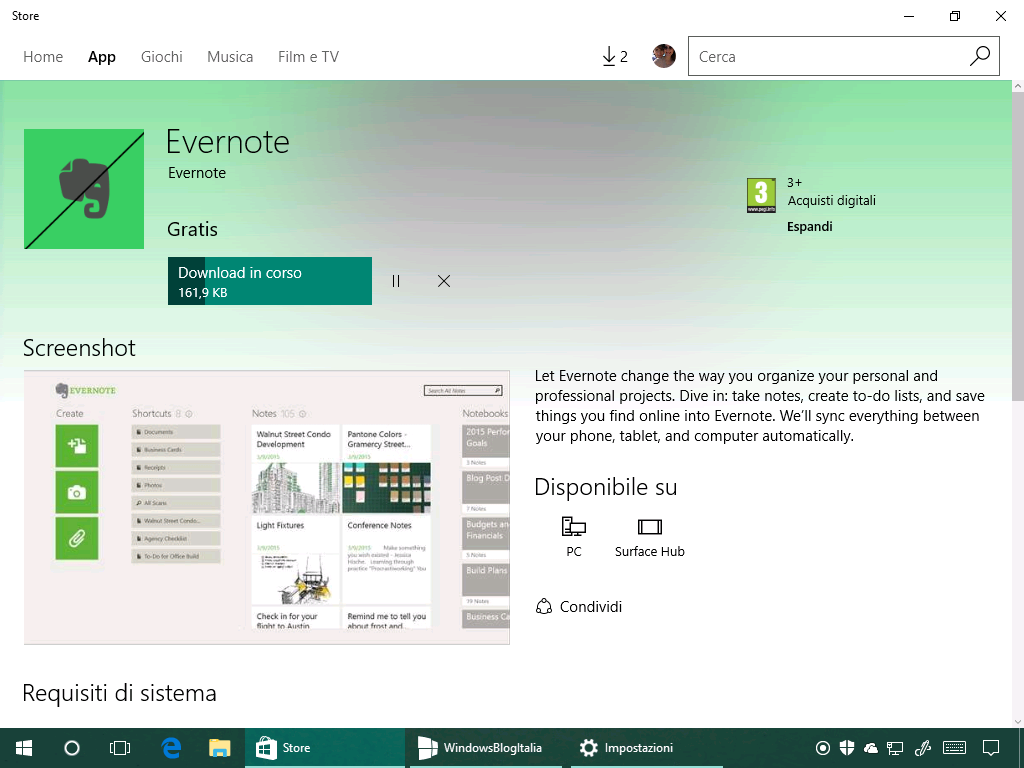Screen dimensions: 1024x768
Task: Cancel the Evernote download
Action: click(444, 281)
